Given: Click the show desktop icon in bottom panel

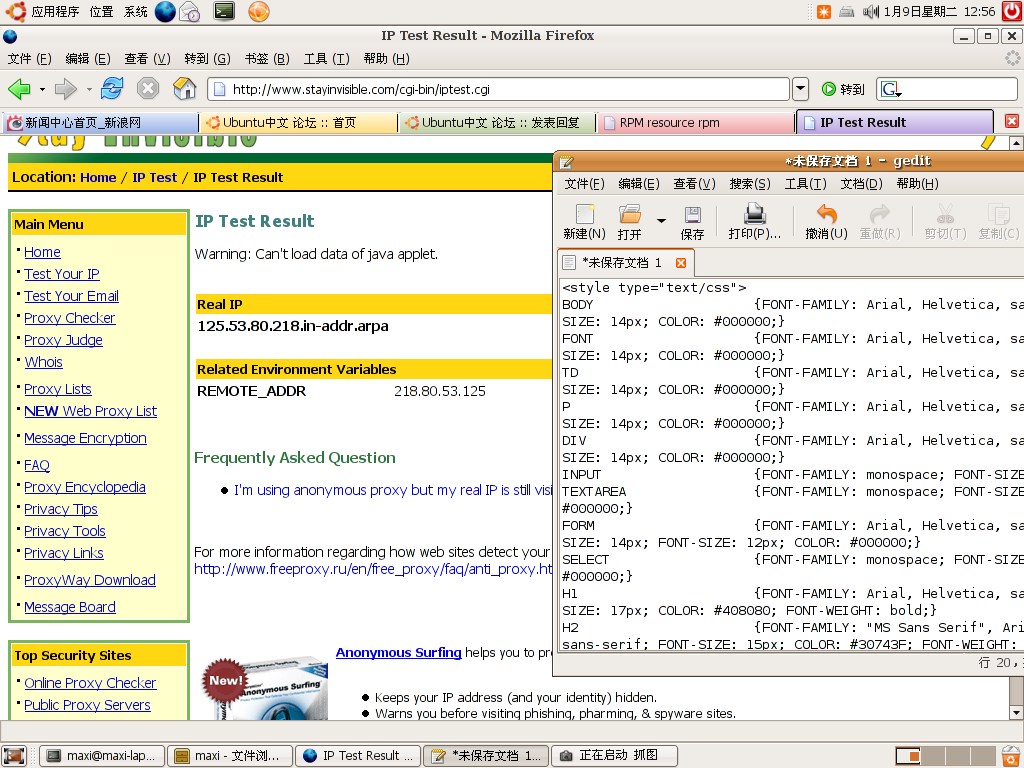Looking at the screenshot, I should [14, 756].
